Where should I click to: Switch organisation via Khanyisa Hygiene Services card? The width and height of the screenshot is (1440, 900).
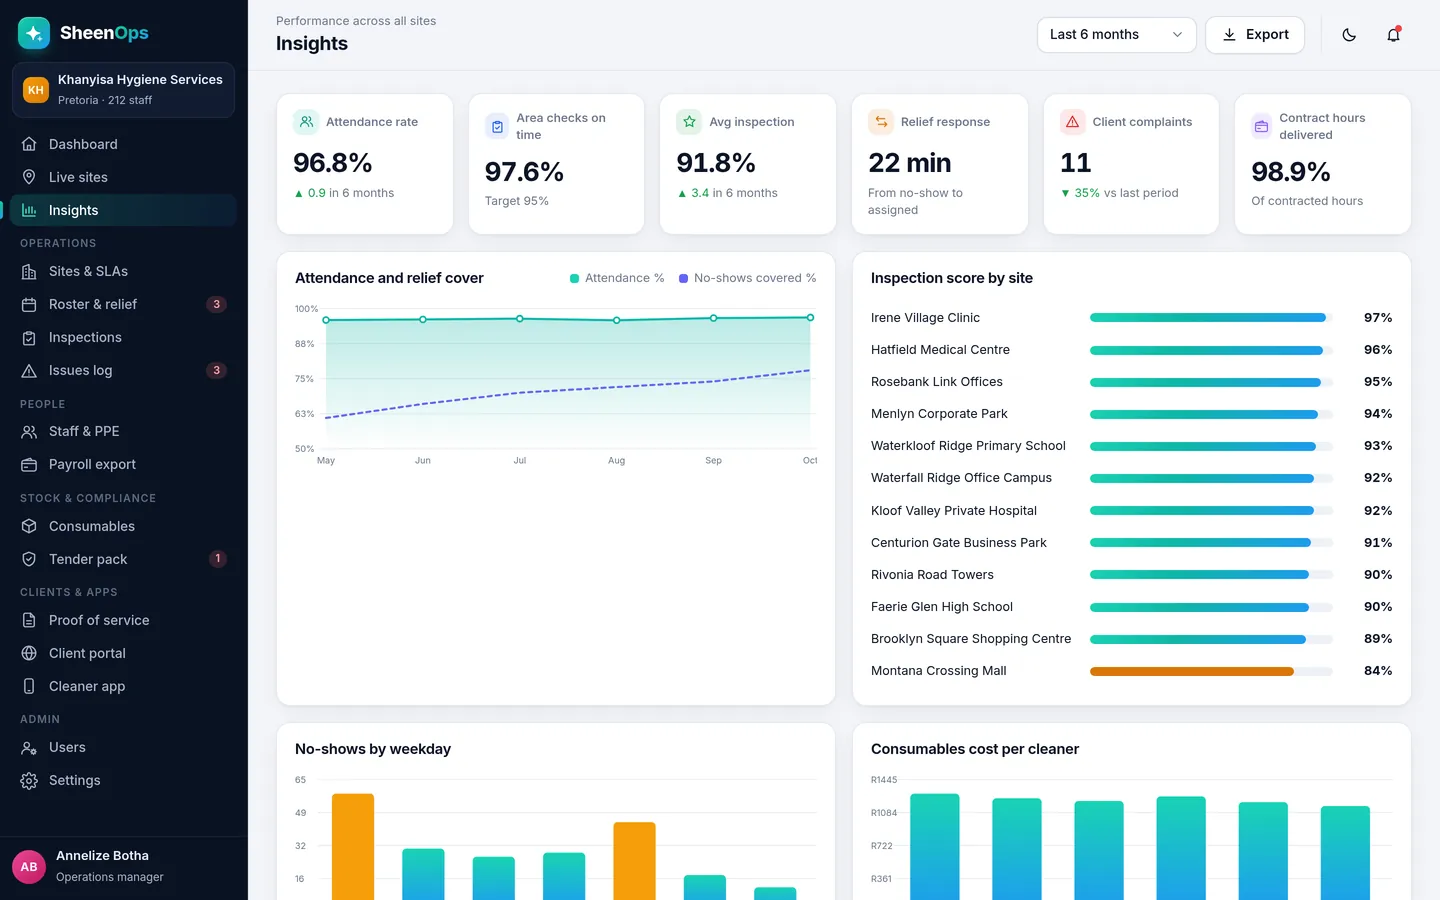pyautogui.click(x=124, y=90)
